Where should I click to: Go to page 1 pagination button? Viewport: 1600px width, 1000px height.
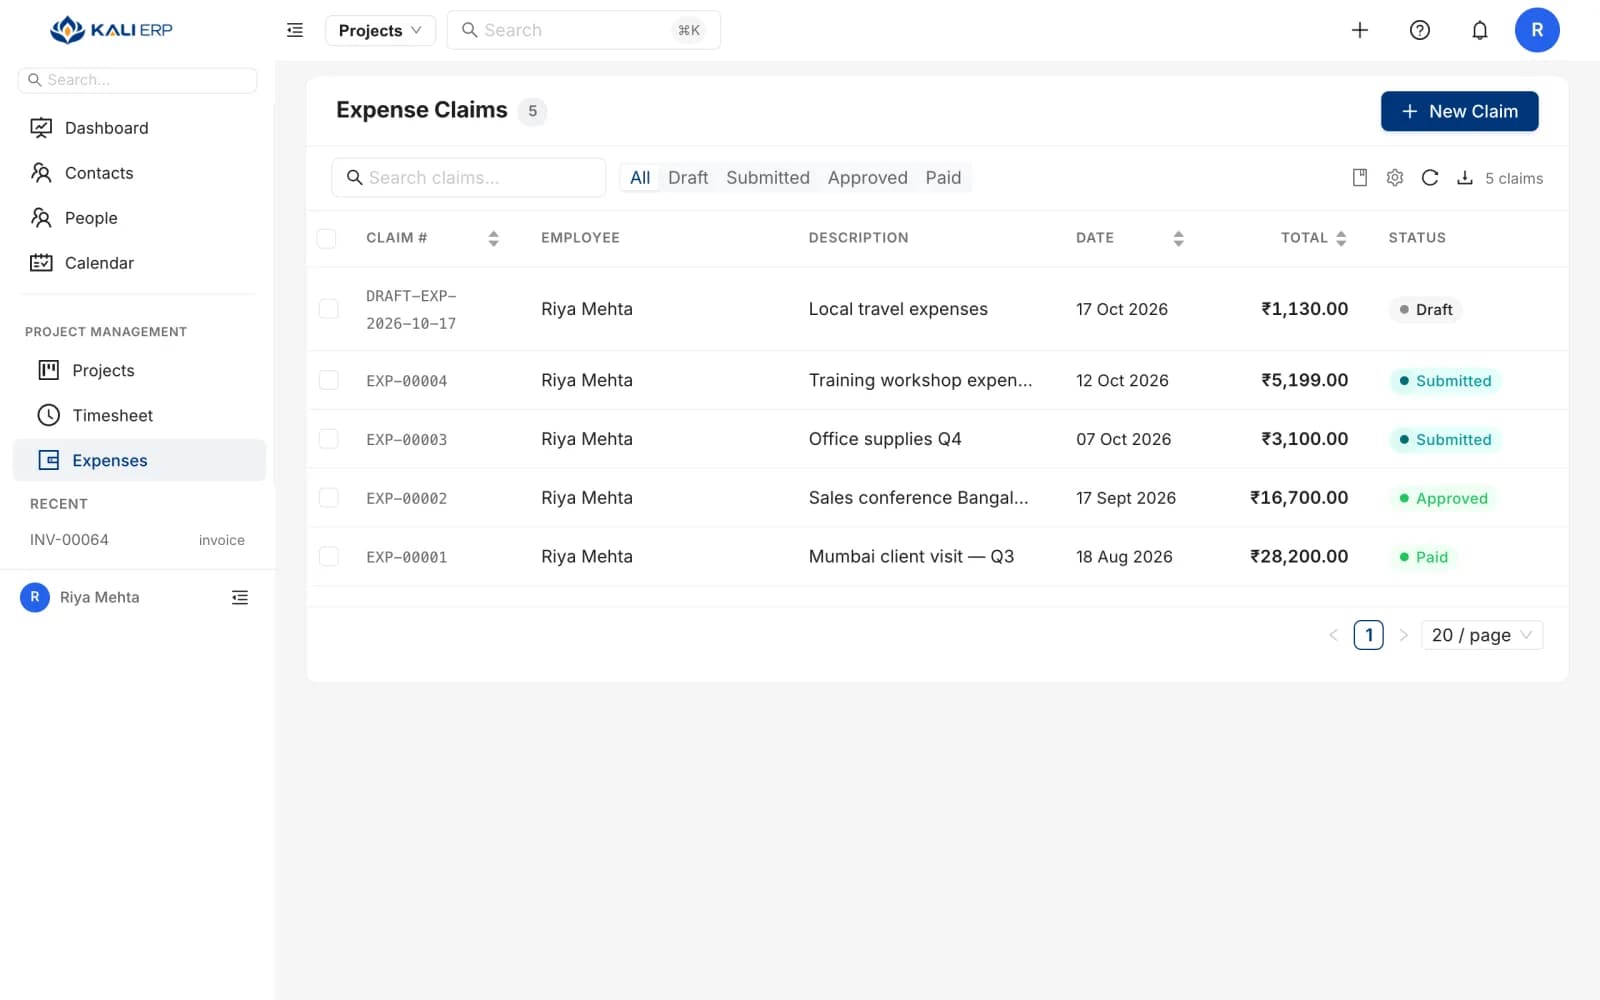(1368, 635)
